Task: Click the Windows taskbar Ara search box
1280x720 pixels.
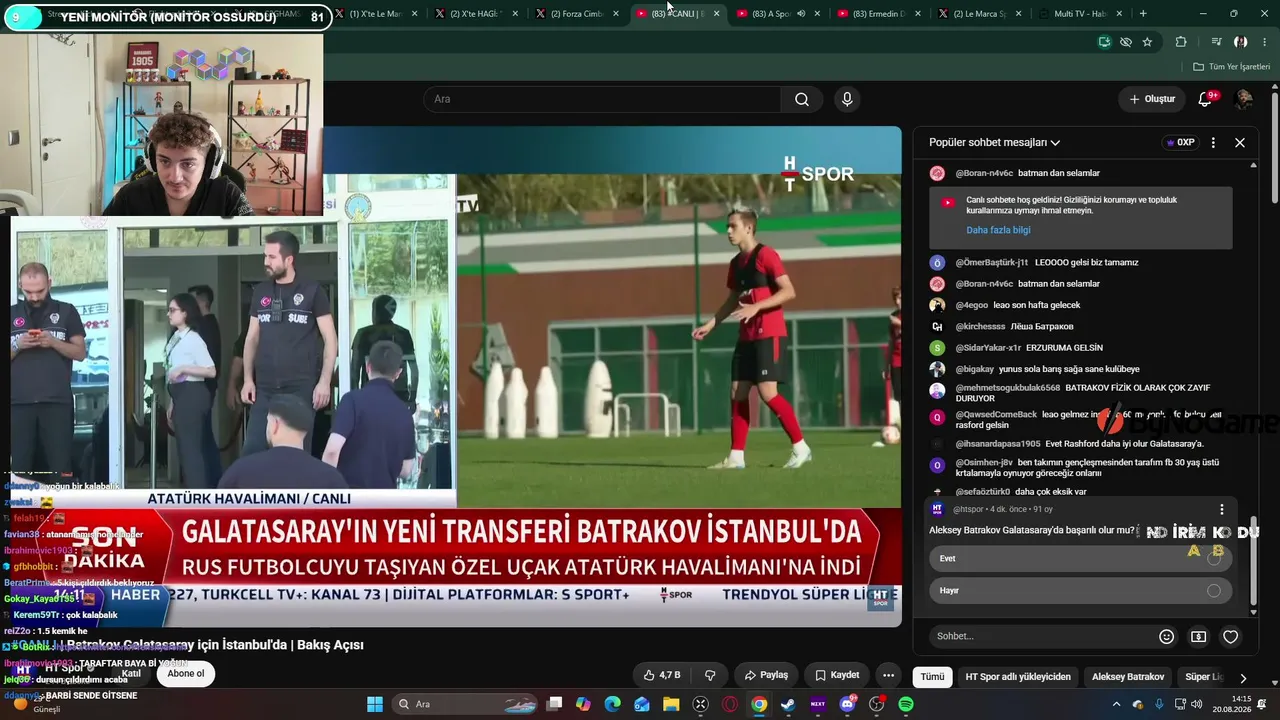Action: 467,704
